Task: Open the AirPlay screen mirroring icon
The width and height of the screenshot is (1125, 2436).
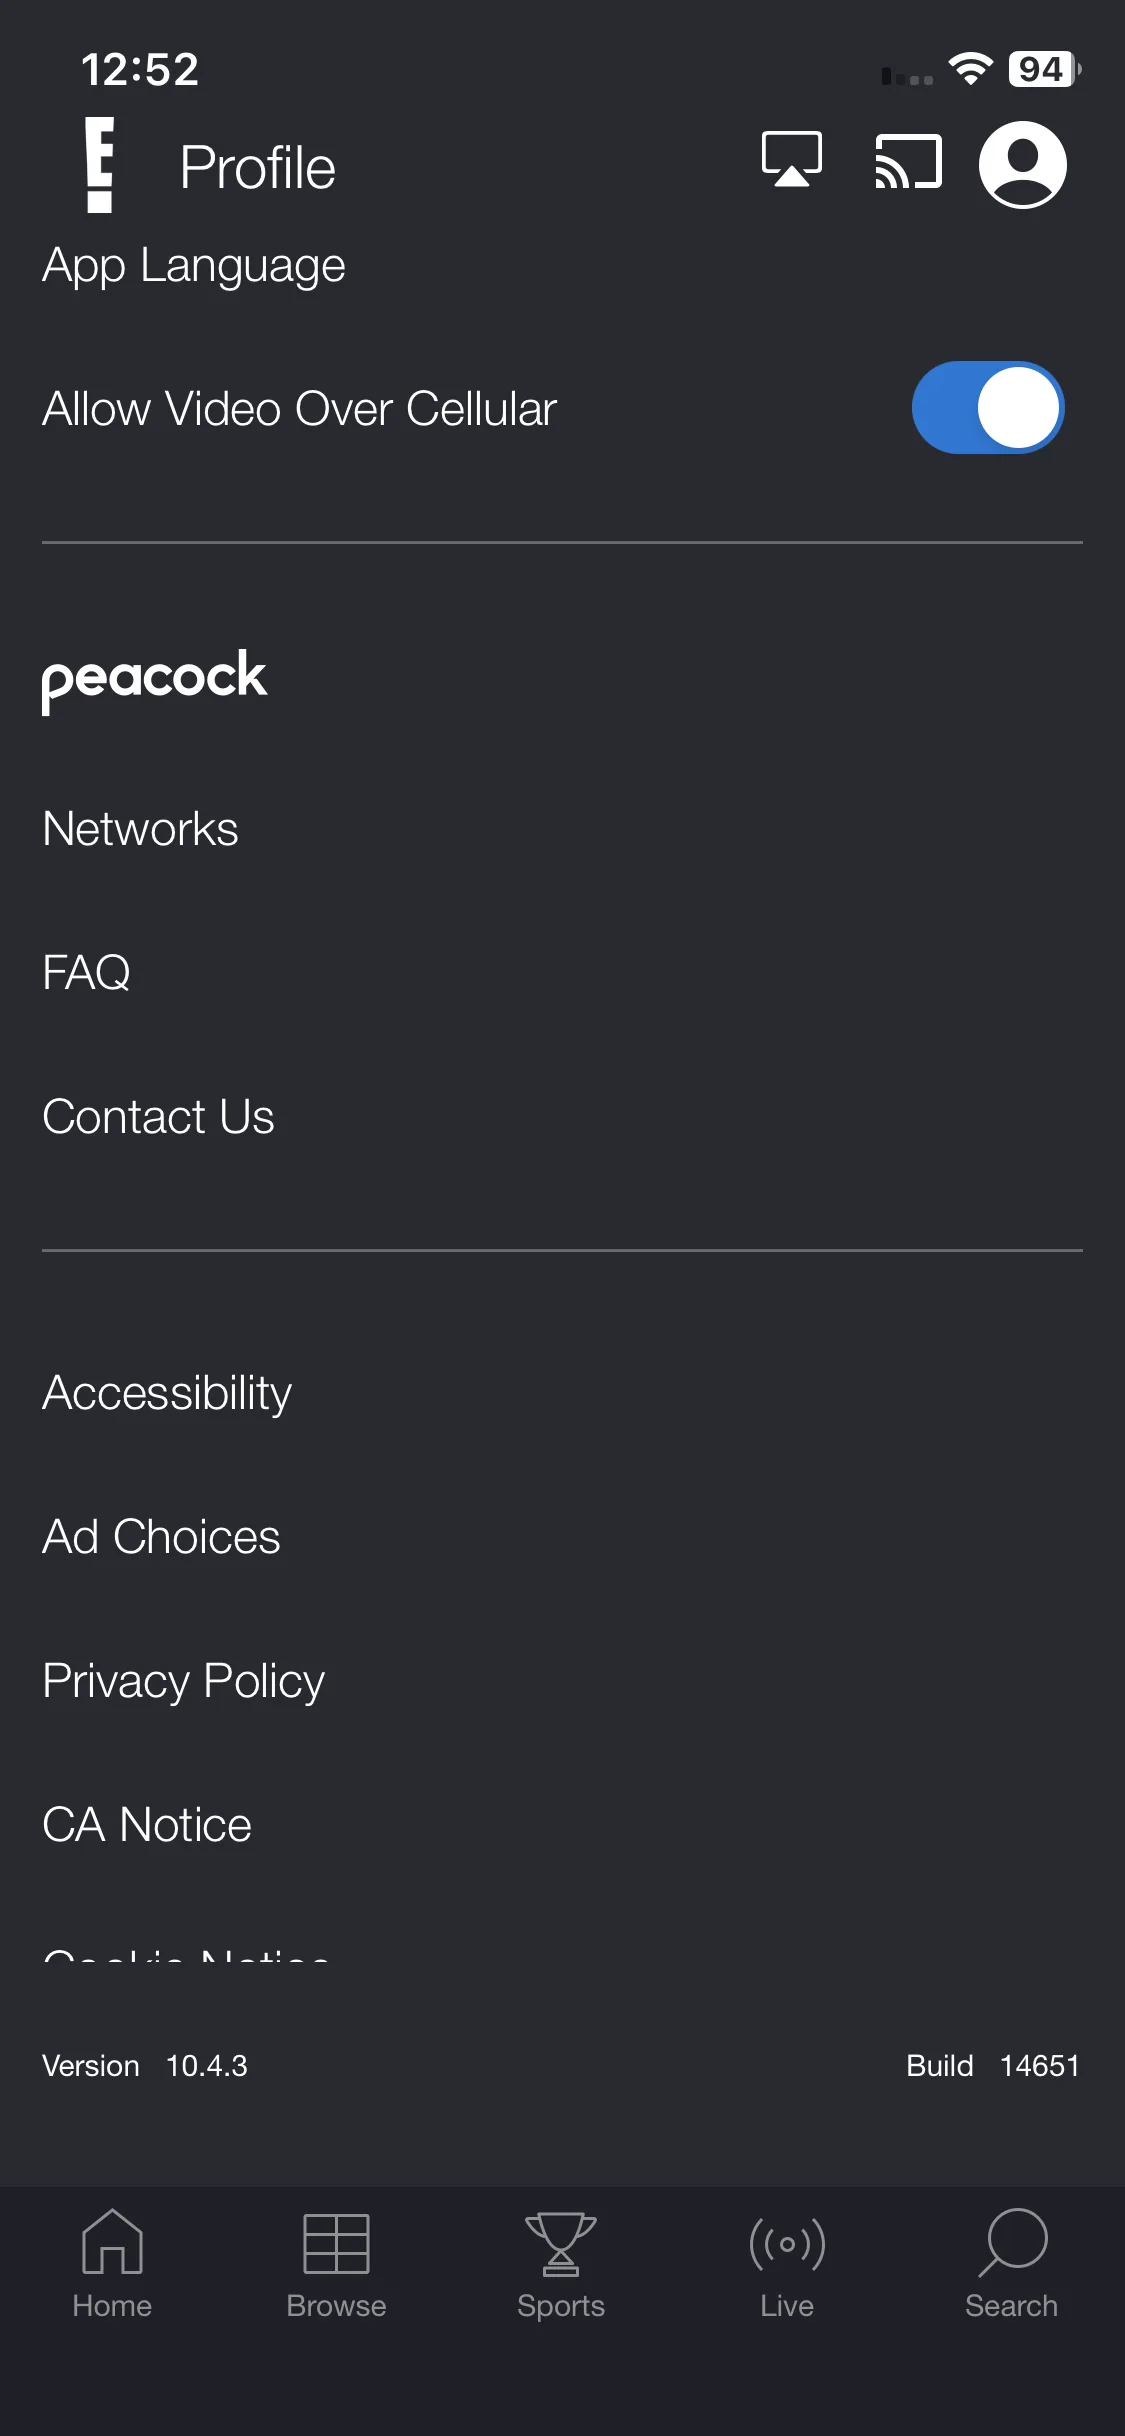Action: click(792, 160)
